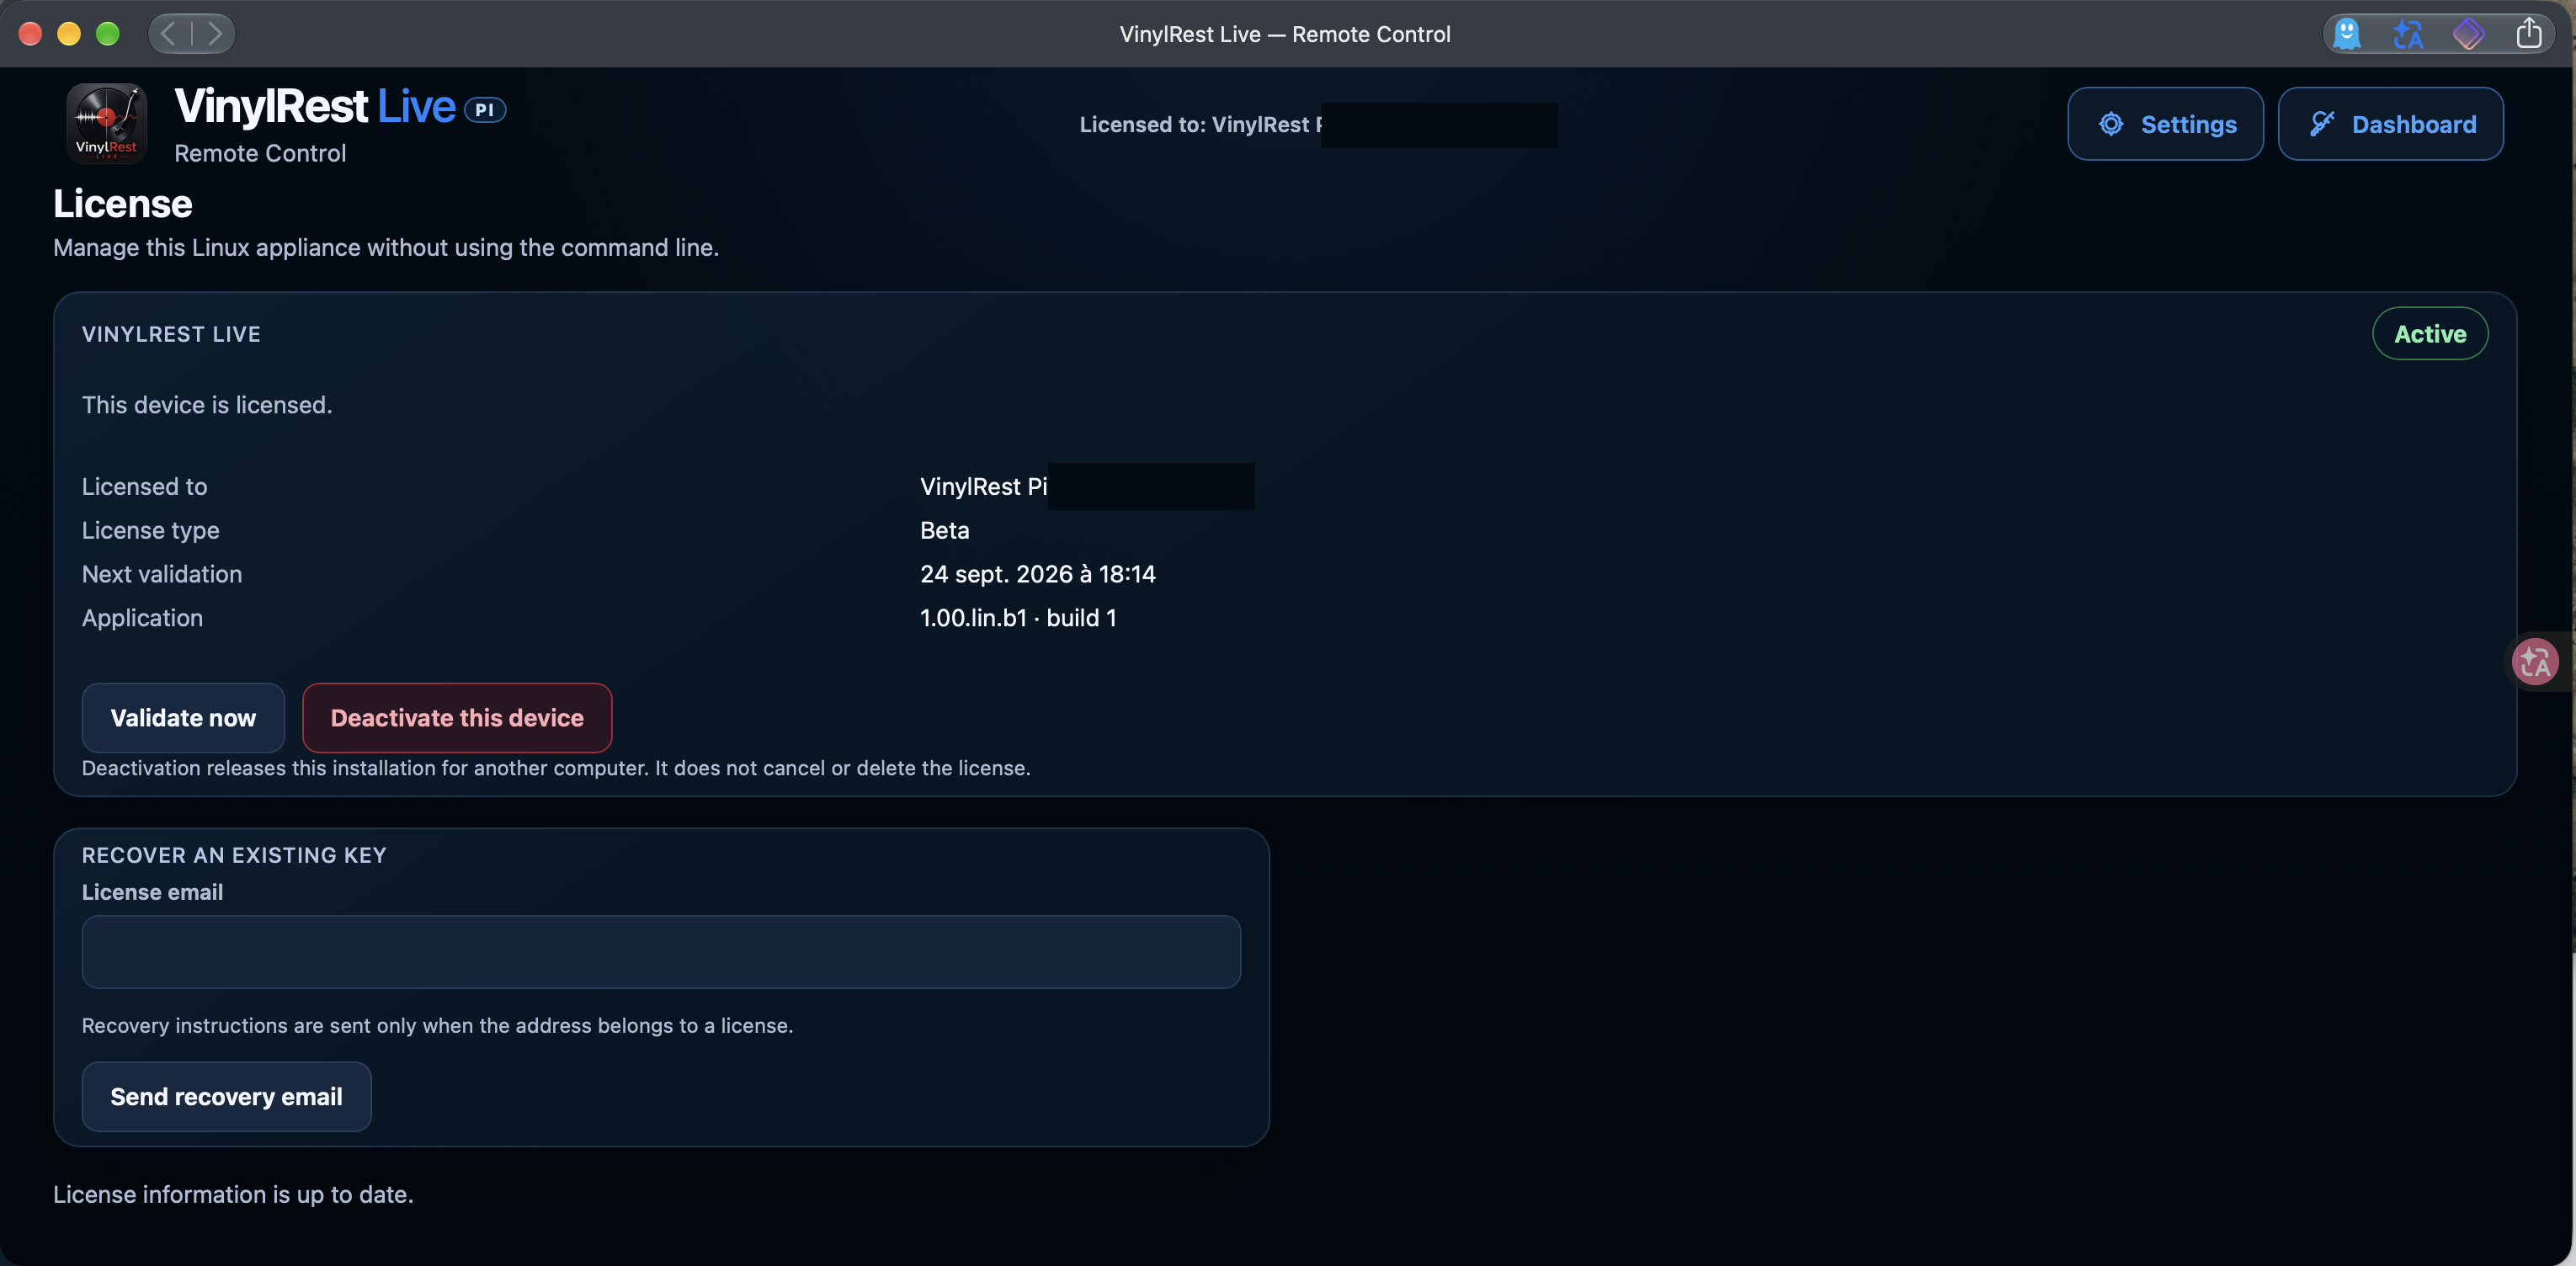Click the '24 sept. 2026 à 18:14' value
Image resolution: width=2576 pixels, height=1266 pixels.
tap(1038, 574)
